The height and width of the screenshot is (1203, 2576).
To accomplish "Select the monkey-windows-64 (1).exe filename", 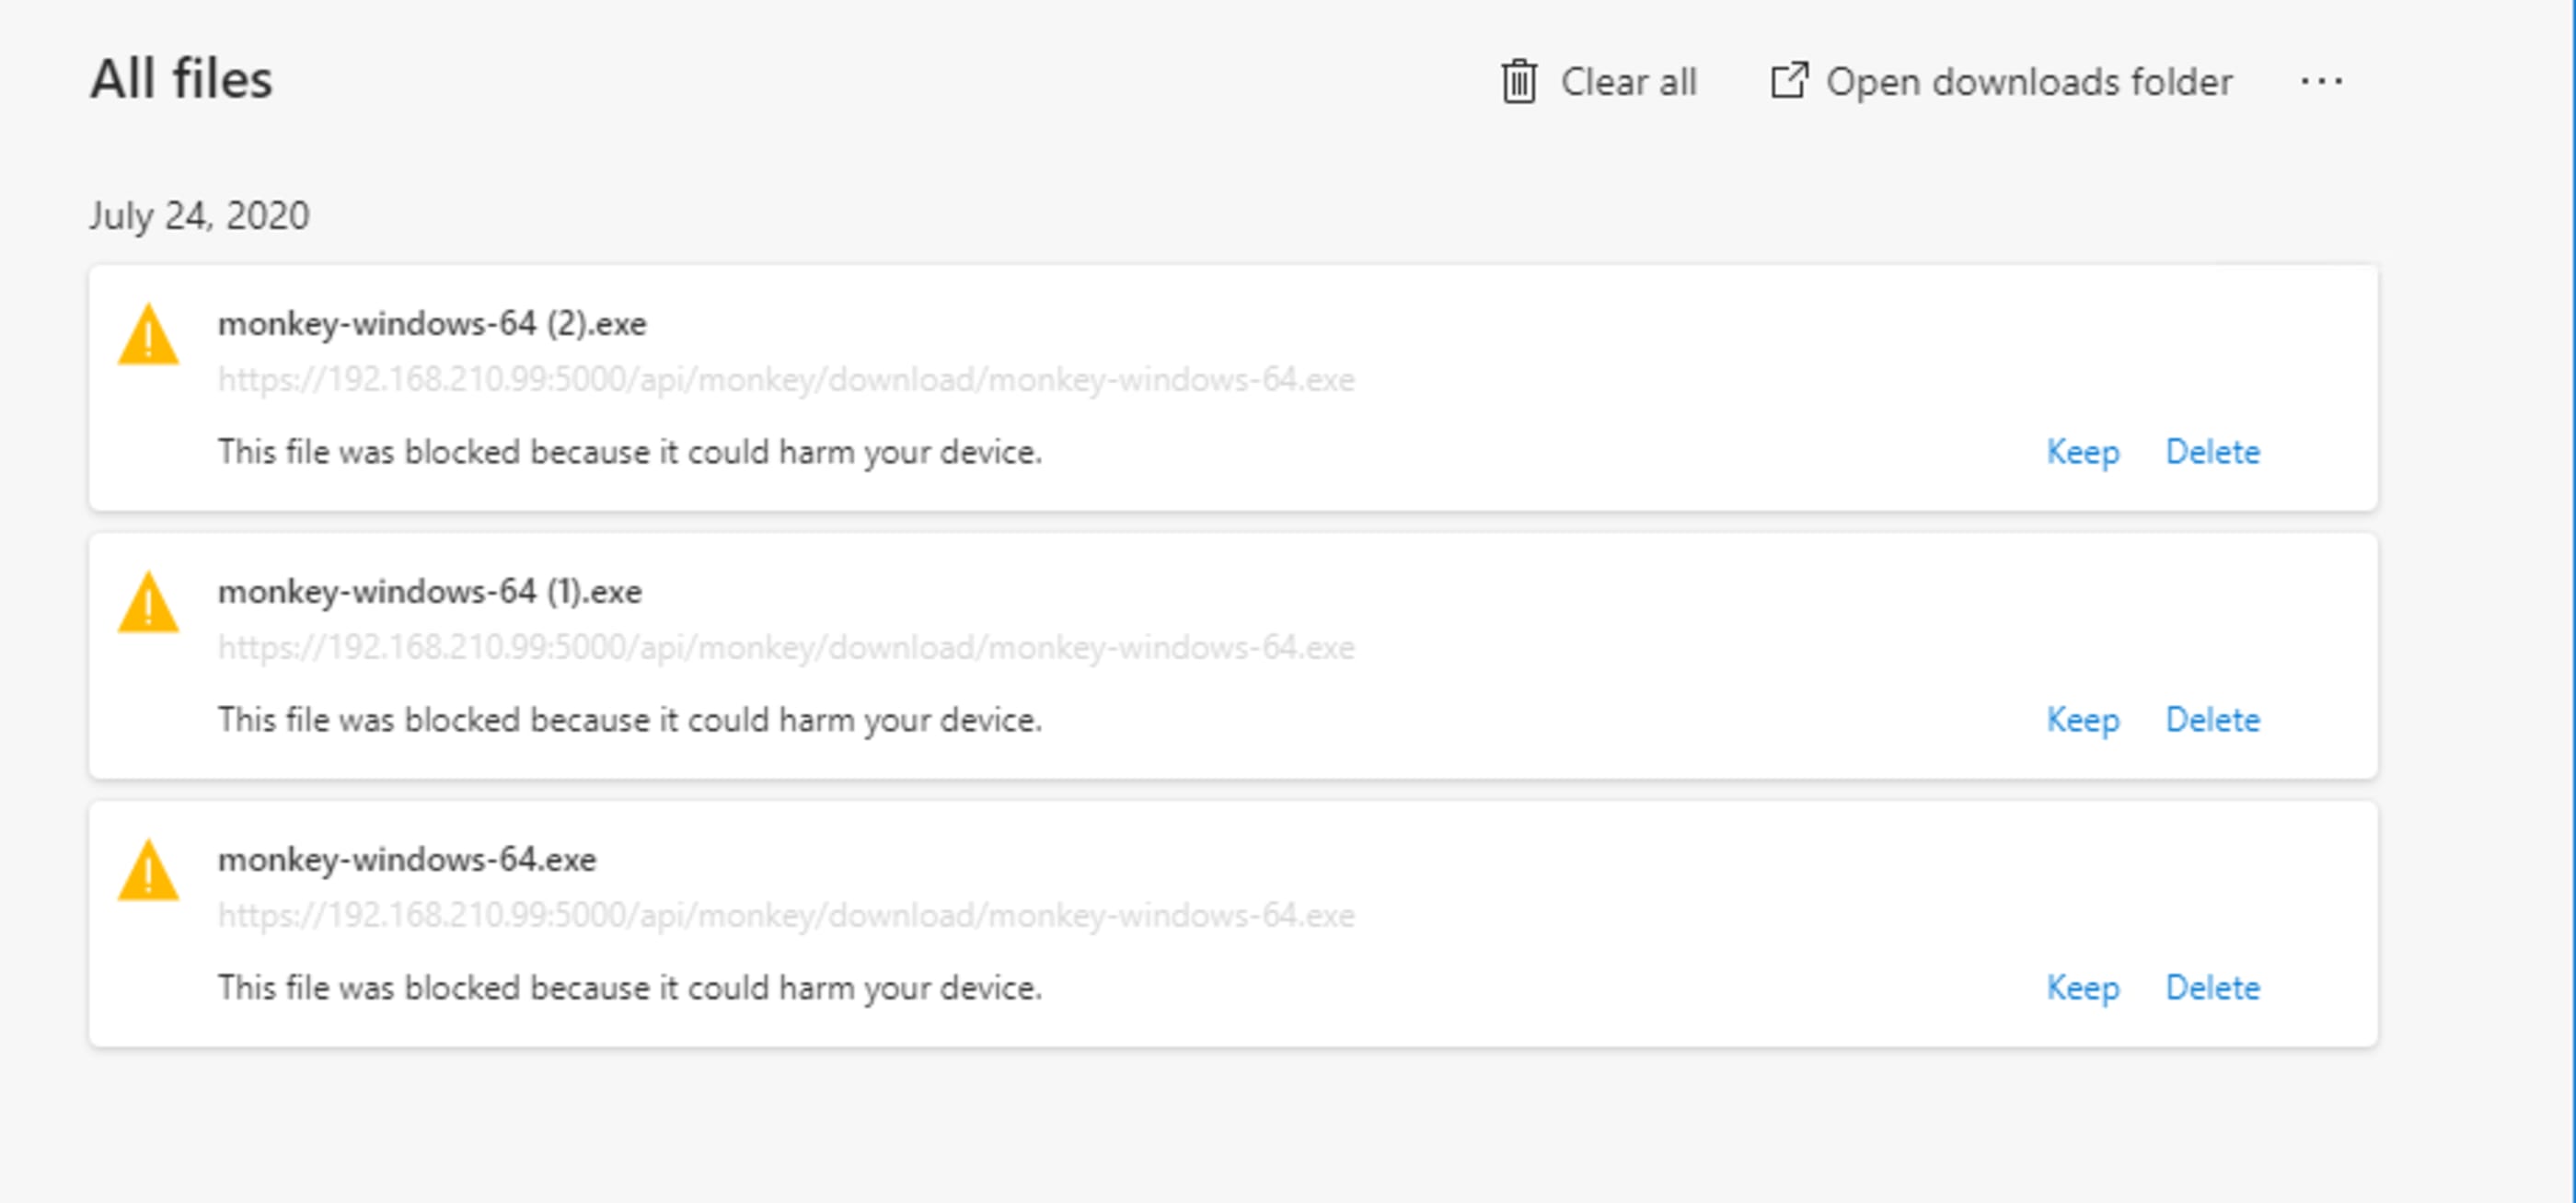I will coord(430,592).
